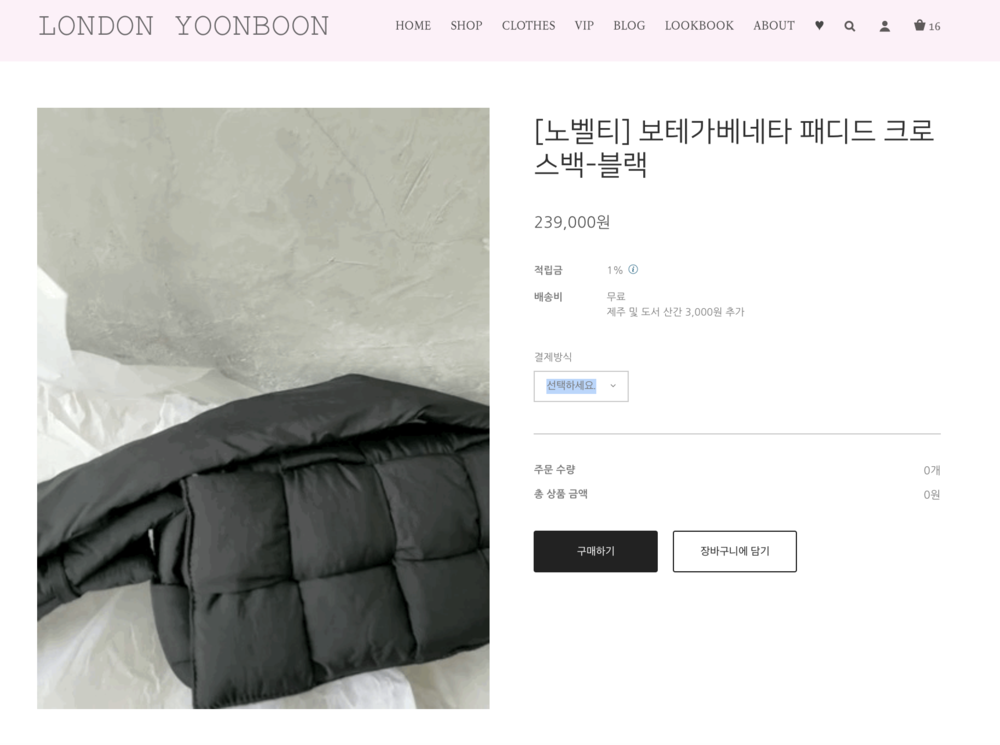Click the padded black bag product image

click(x=263, y=408)
